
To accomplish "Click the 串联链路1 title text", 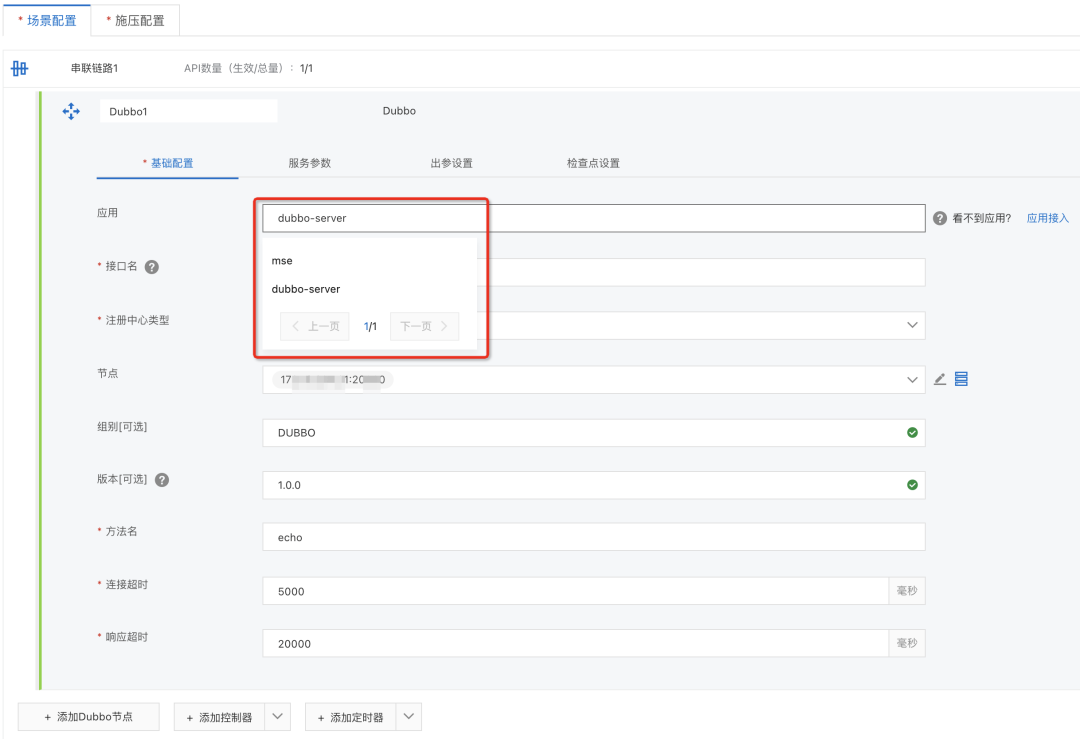I will 94,68.
